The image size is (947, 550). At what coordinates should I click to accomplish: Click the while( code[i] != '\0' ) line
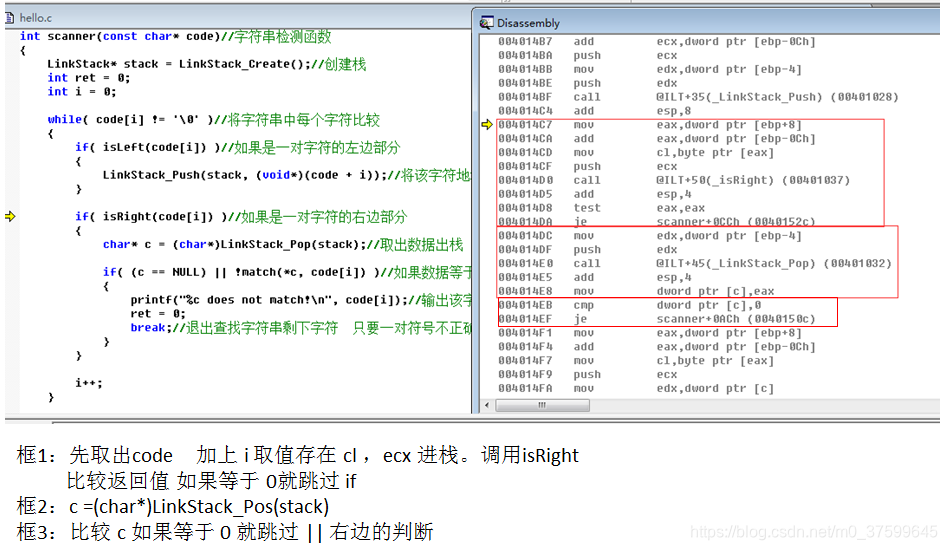click(213, 120)
